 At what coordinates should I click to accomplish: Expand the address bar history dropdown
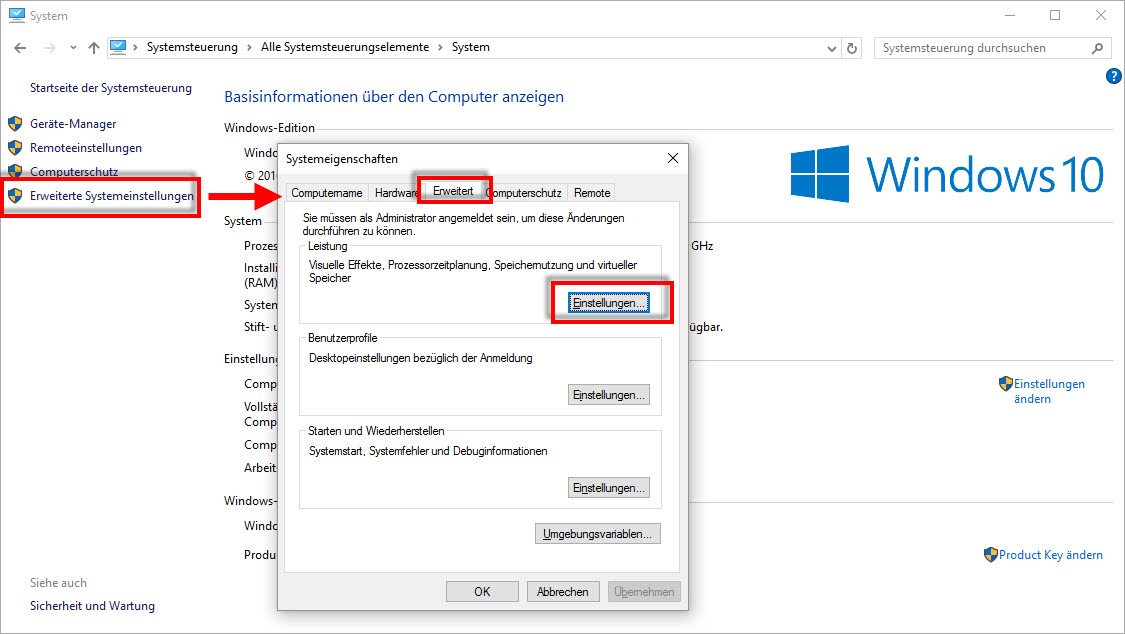click(831, 47)
